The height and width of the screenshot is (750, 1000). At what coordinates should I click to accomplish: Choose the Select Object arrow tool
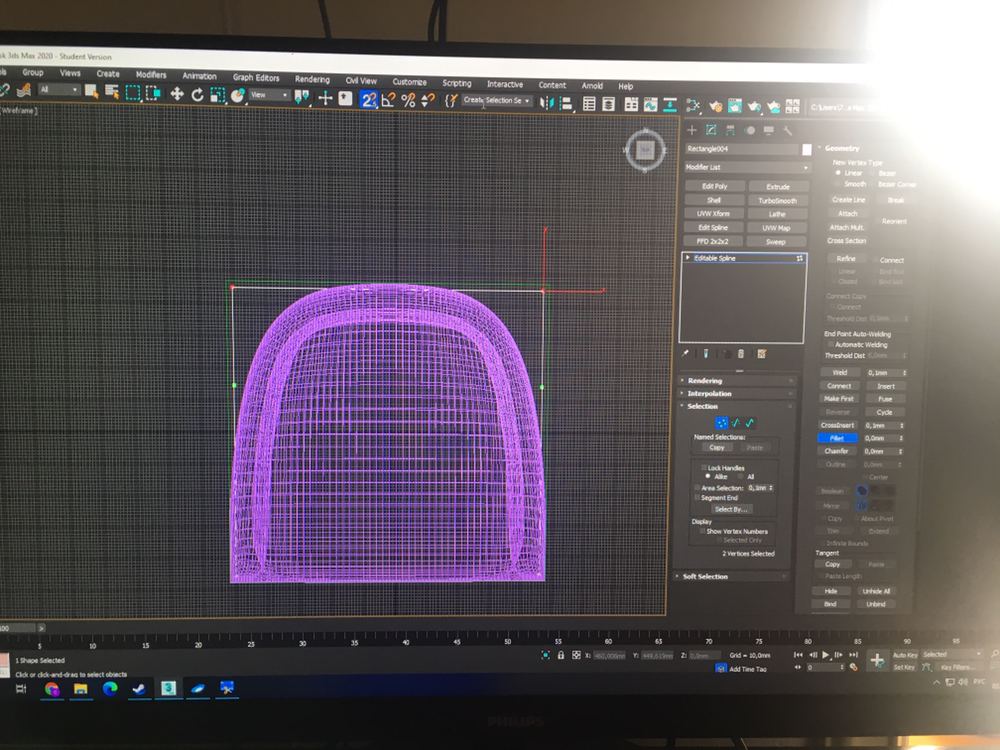click(x=91, y=92)
